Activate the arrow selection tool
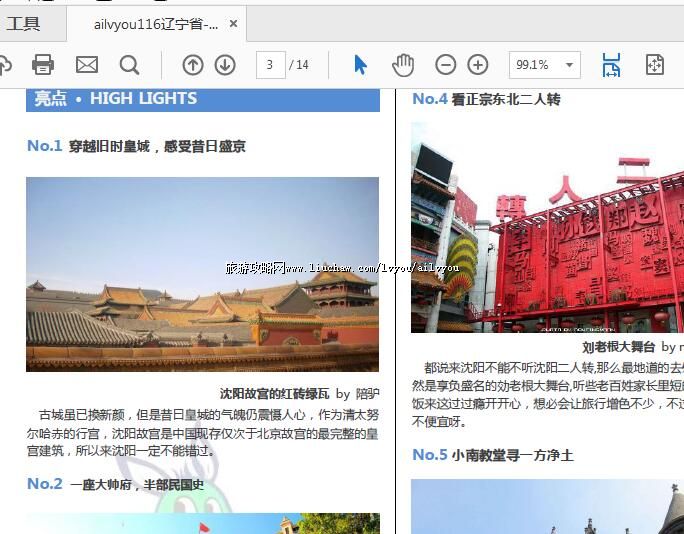Image resolution: width=684 pixels, height=534 pixels. pos(360,65)
